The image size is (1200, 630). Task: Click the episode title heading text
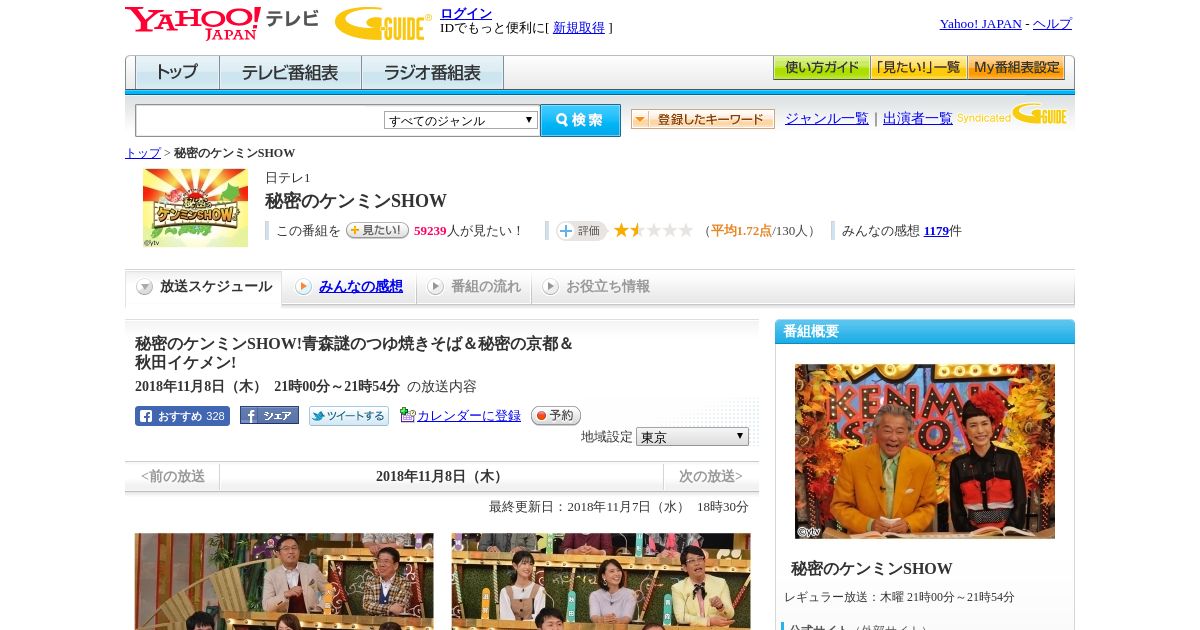(355, 353)
